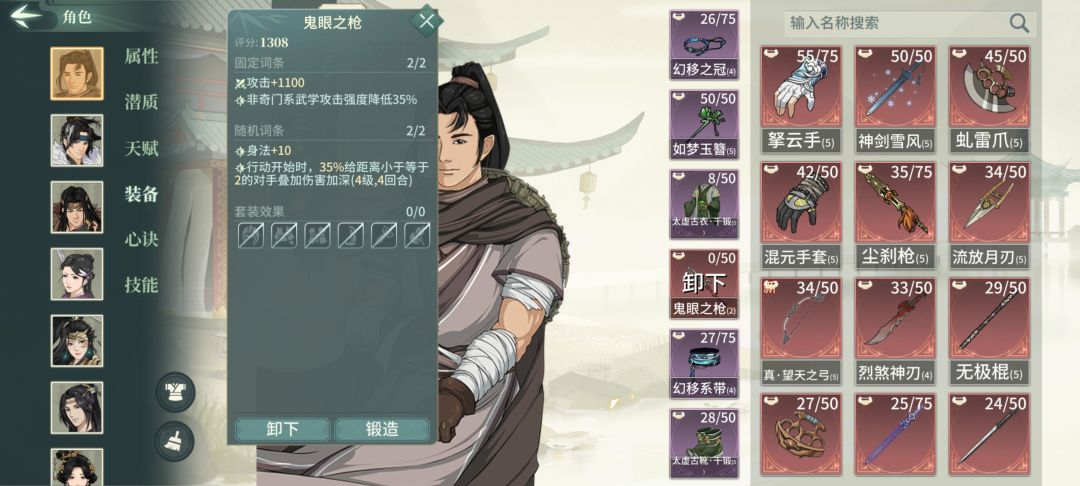Close the 鬼眼之枪 detail panel
The width and height of the screenshot is (1080, 486).
426,21
